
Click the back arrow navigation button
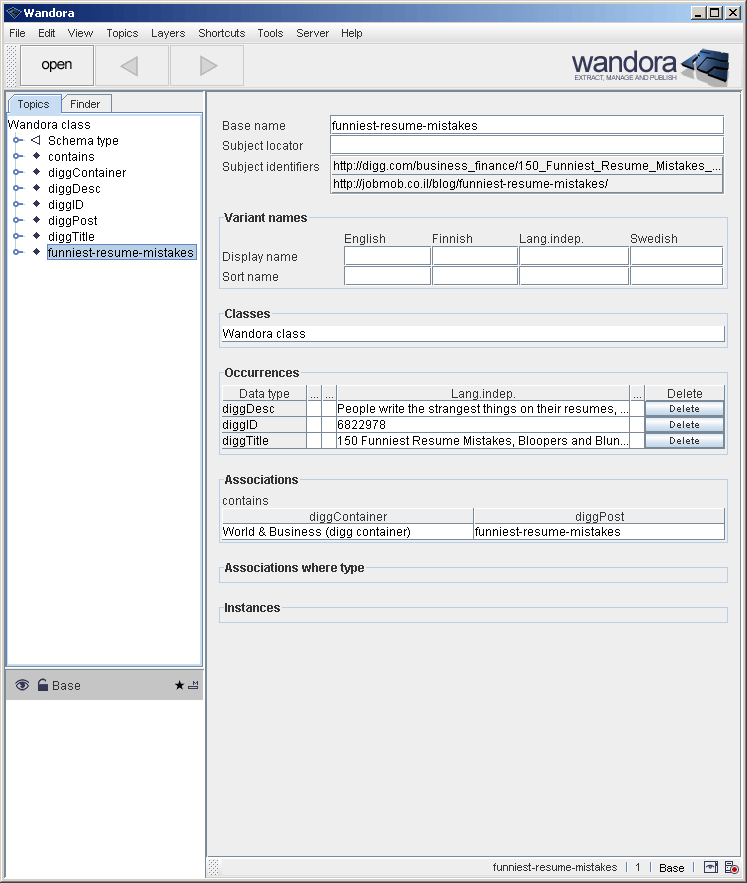pos(131,66)
